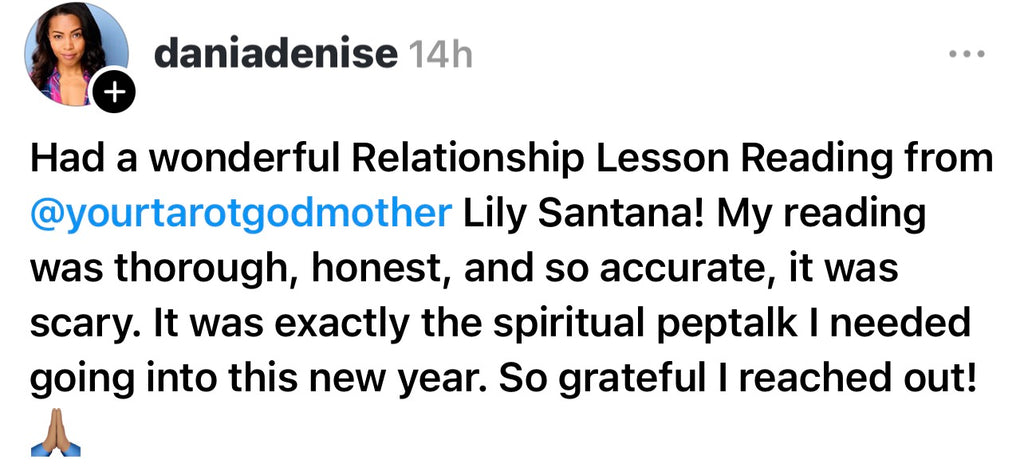This screenshot has width=1024, height=471.
Task: Open the @yourtarotgodmother mention link
Action: [243, 215]
